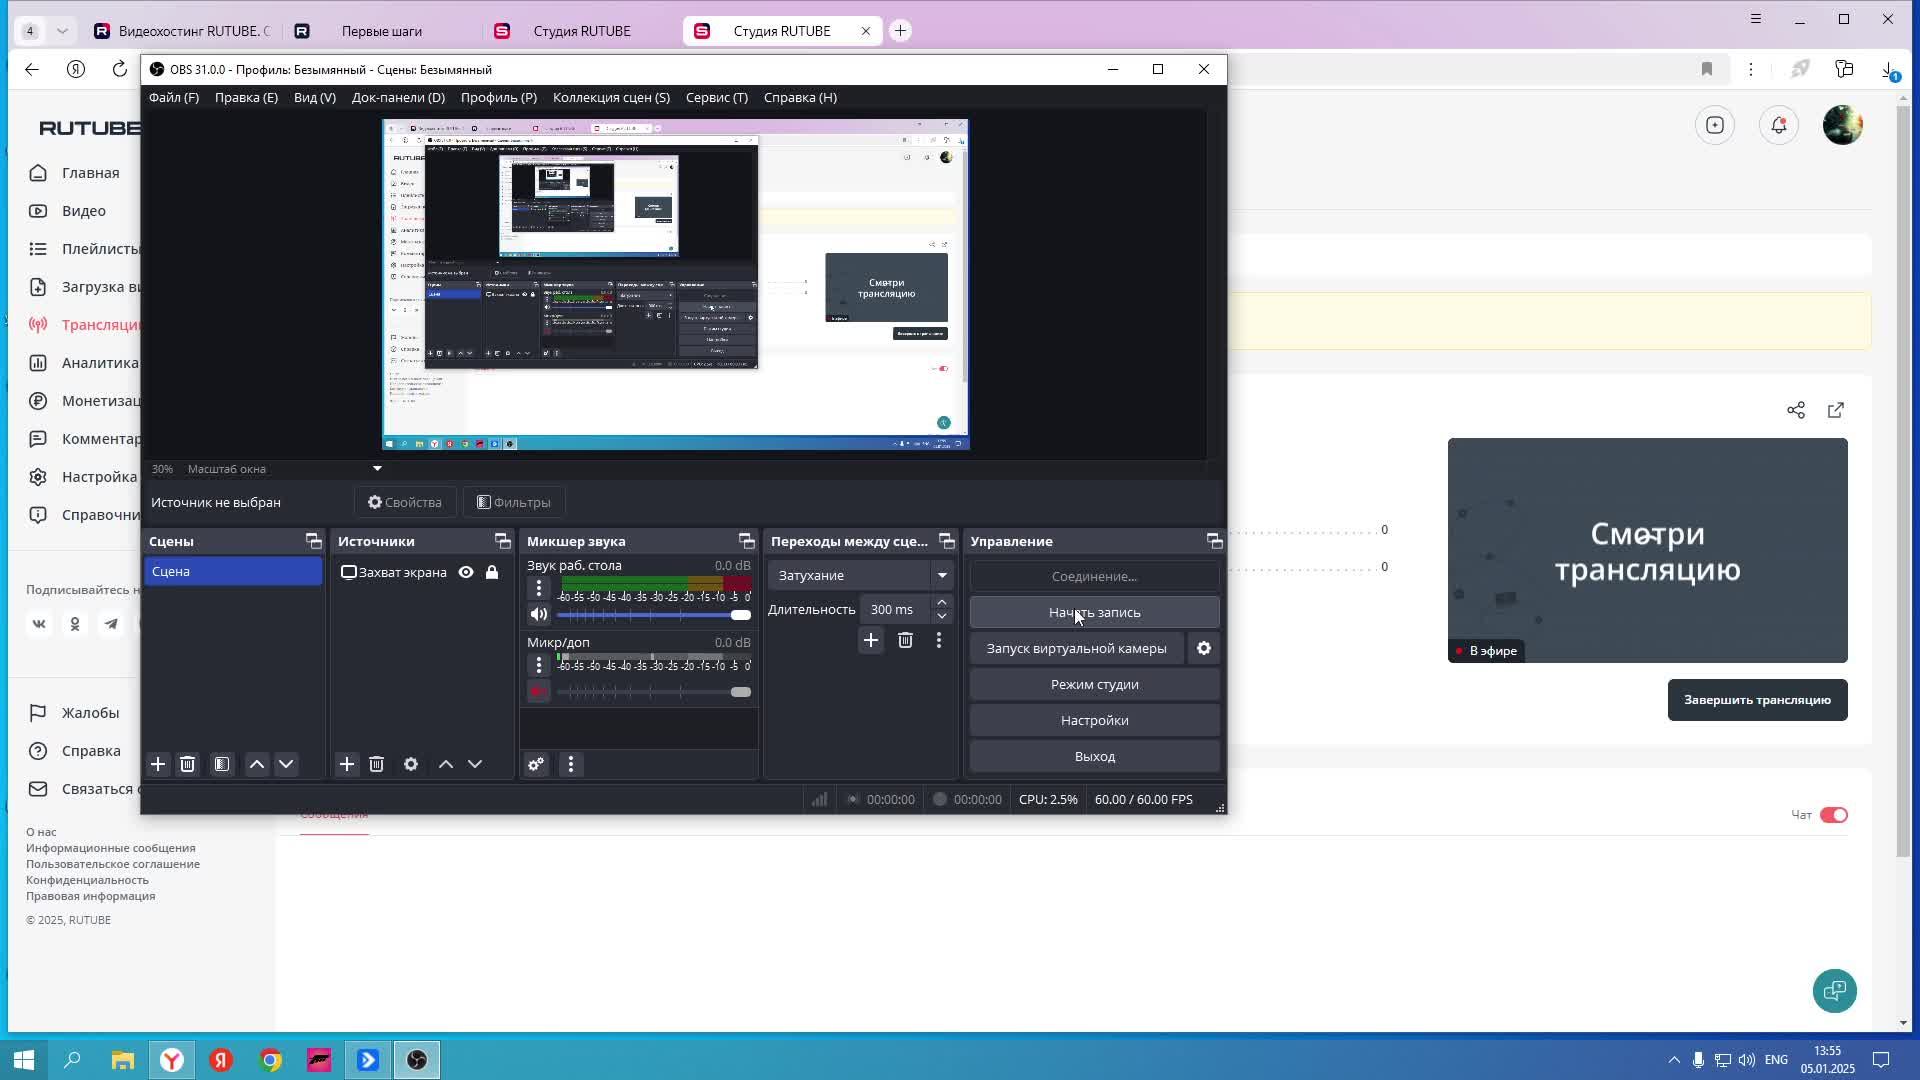Click Начать запись button

click(x=1094, y=612)
